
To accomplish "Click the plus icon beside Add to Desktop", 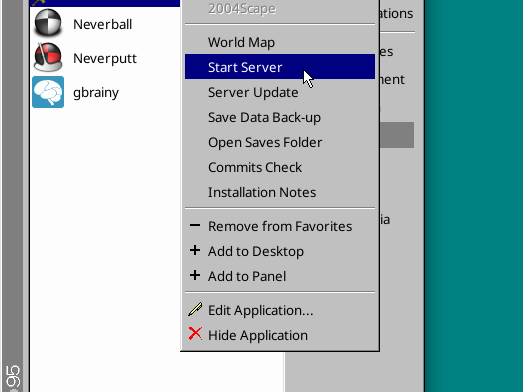I will click(195, 251).
